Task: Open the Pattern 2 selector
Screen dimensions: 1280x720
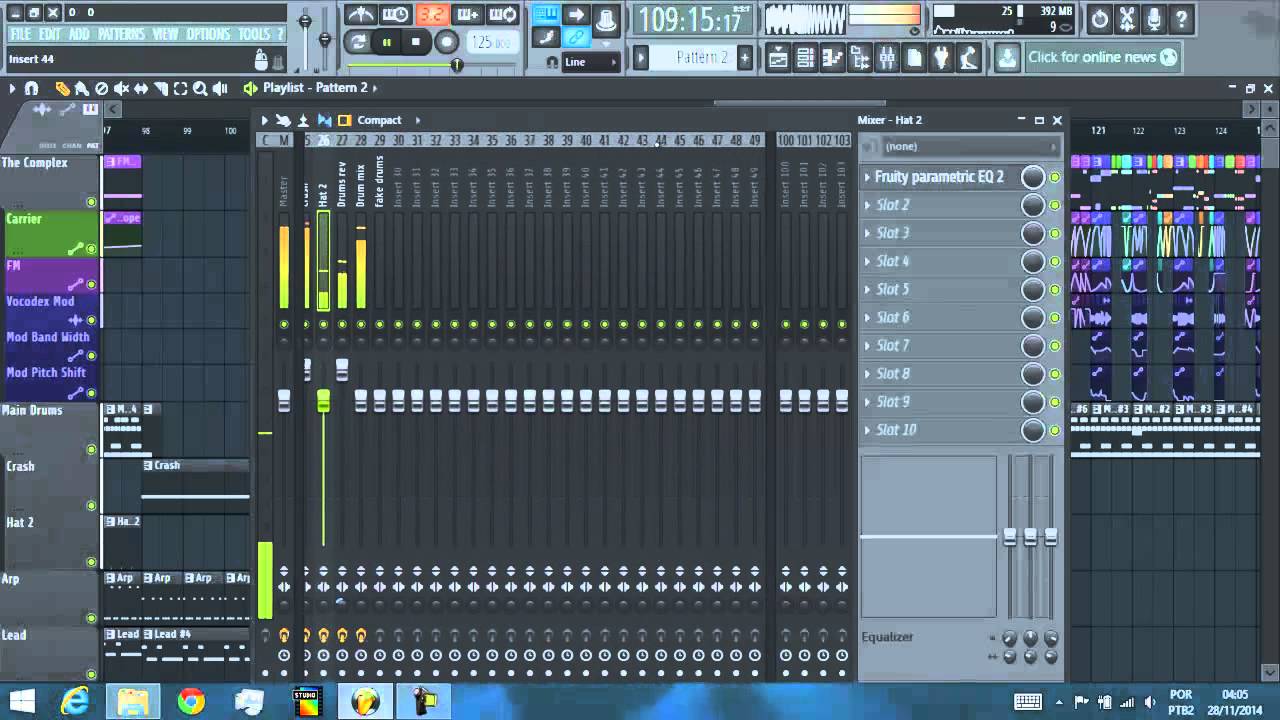Action: pos(694,58)
